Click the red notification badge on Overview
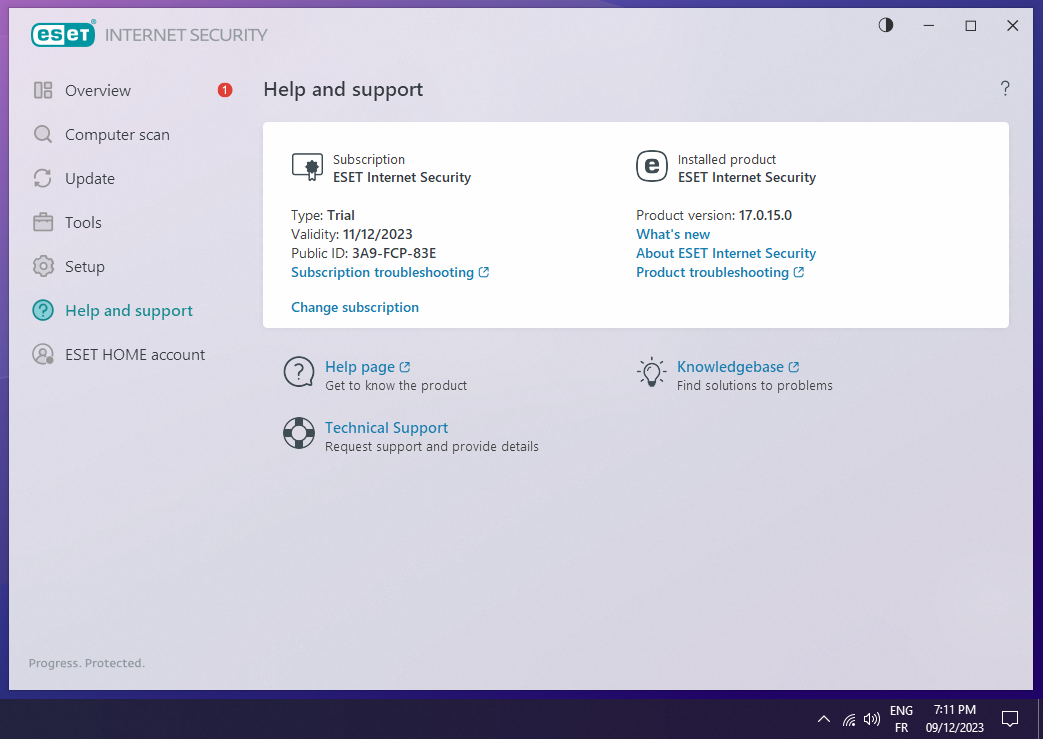Image resolution: width=1043 pixels, height=739 pixels. [x=225, y=90]
